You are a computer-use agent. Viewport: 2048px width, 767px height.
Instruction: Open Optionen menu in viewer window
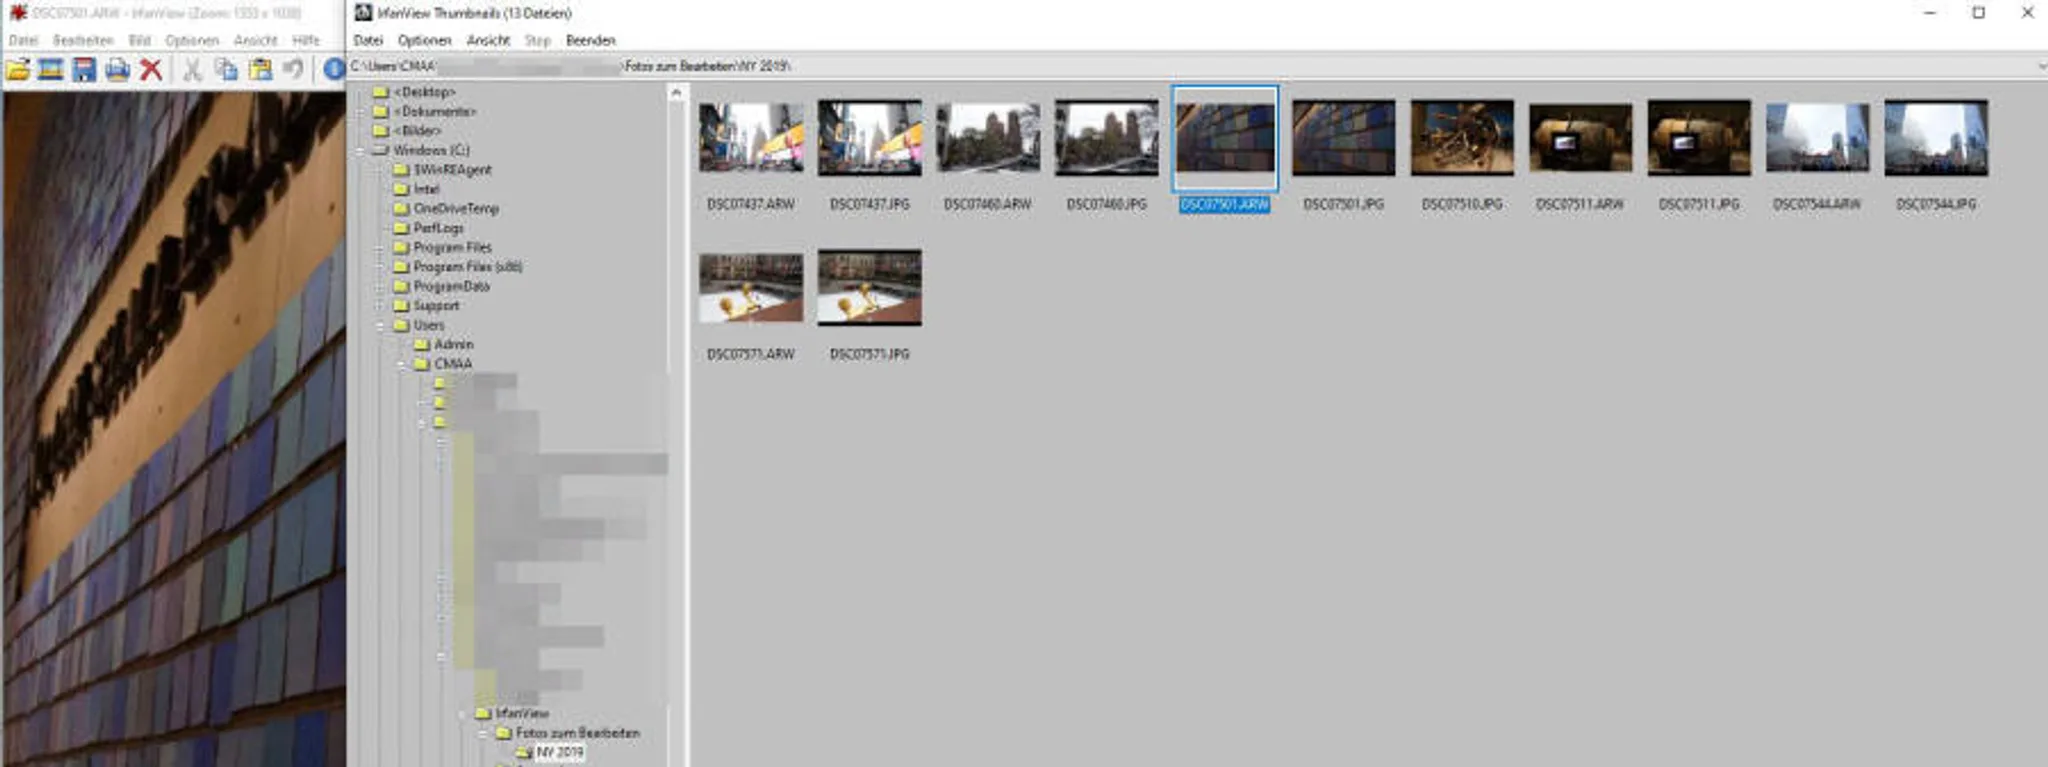[192, 41]
